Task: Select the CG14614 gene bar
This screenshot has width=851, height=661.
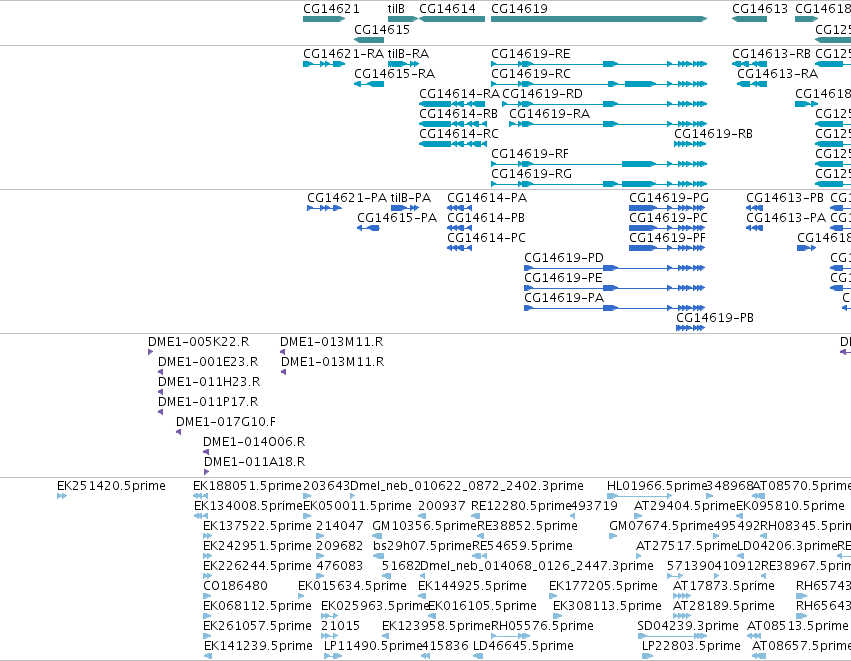Action: point(452,19)
